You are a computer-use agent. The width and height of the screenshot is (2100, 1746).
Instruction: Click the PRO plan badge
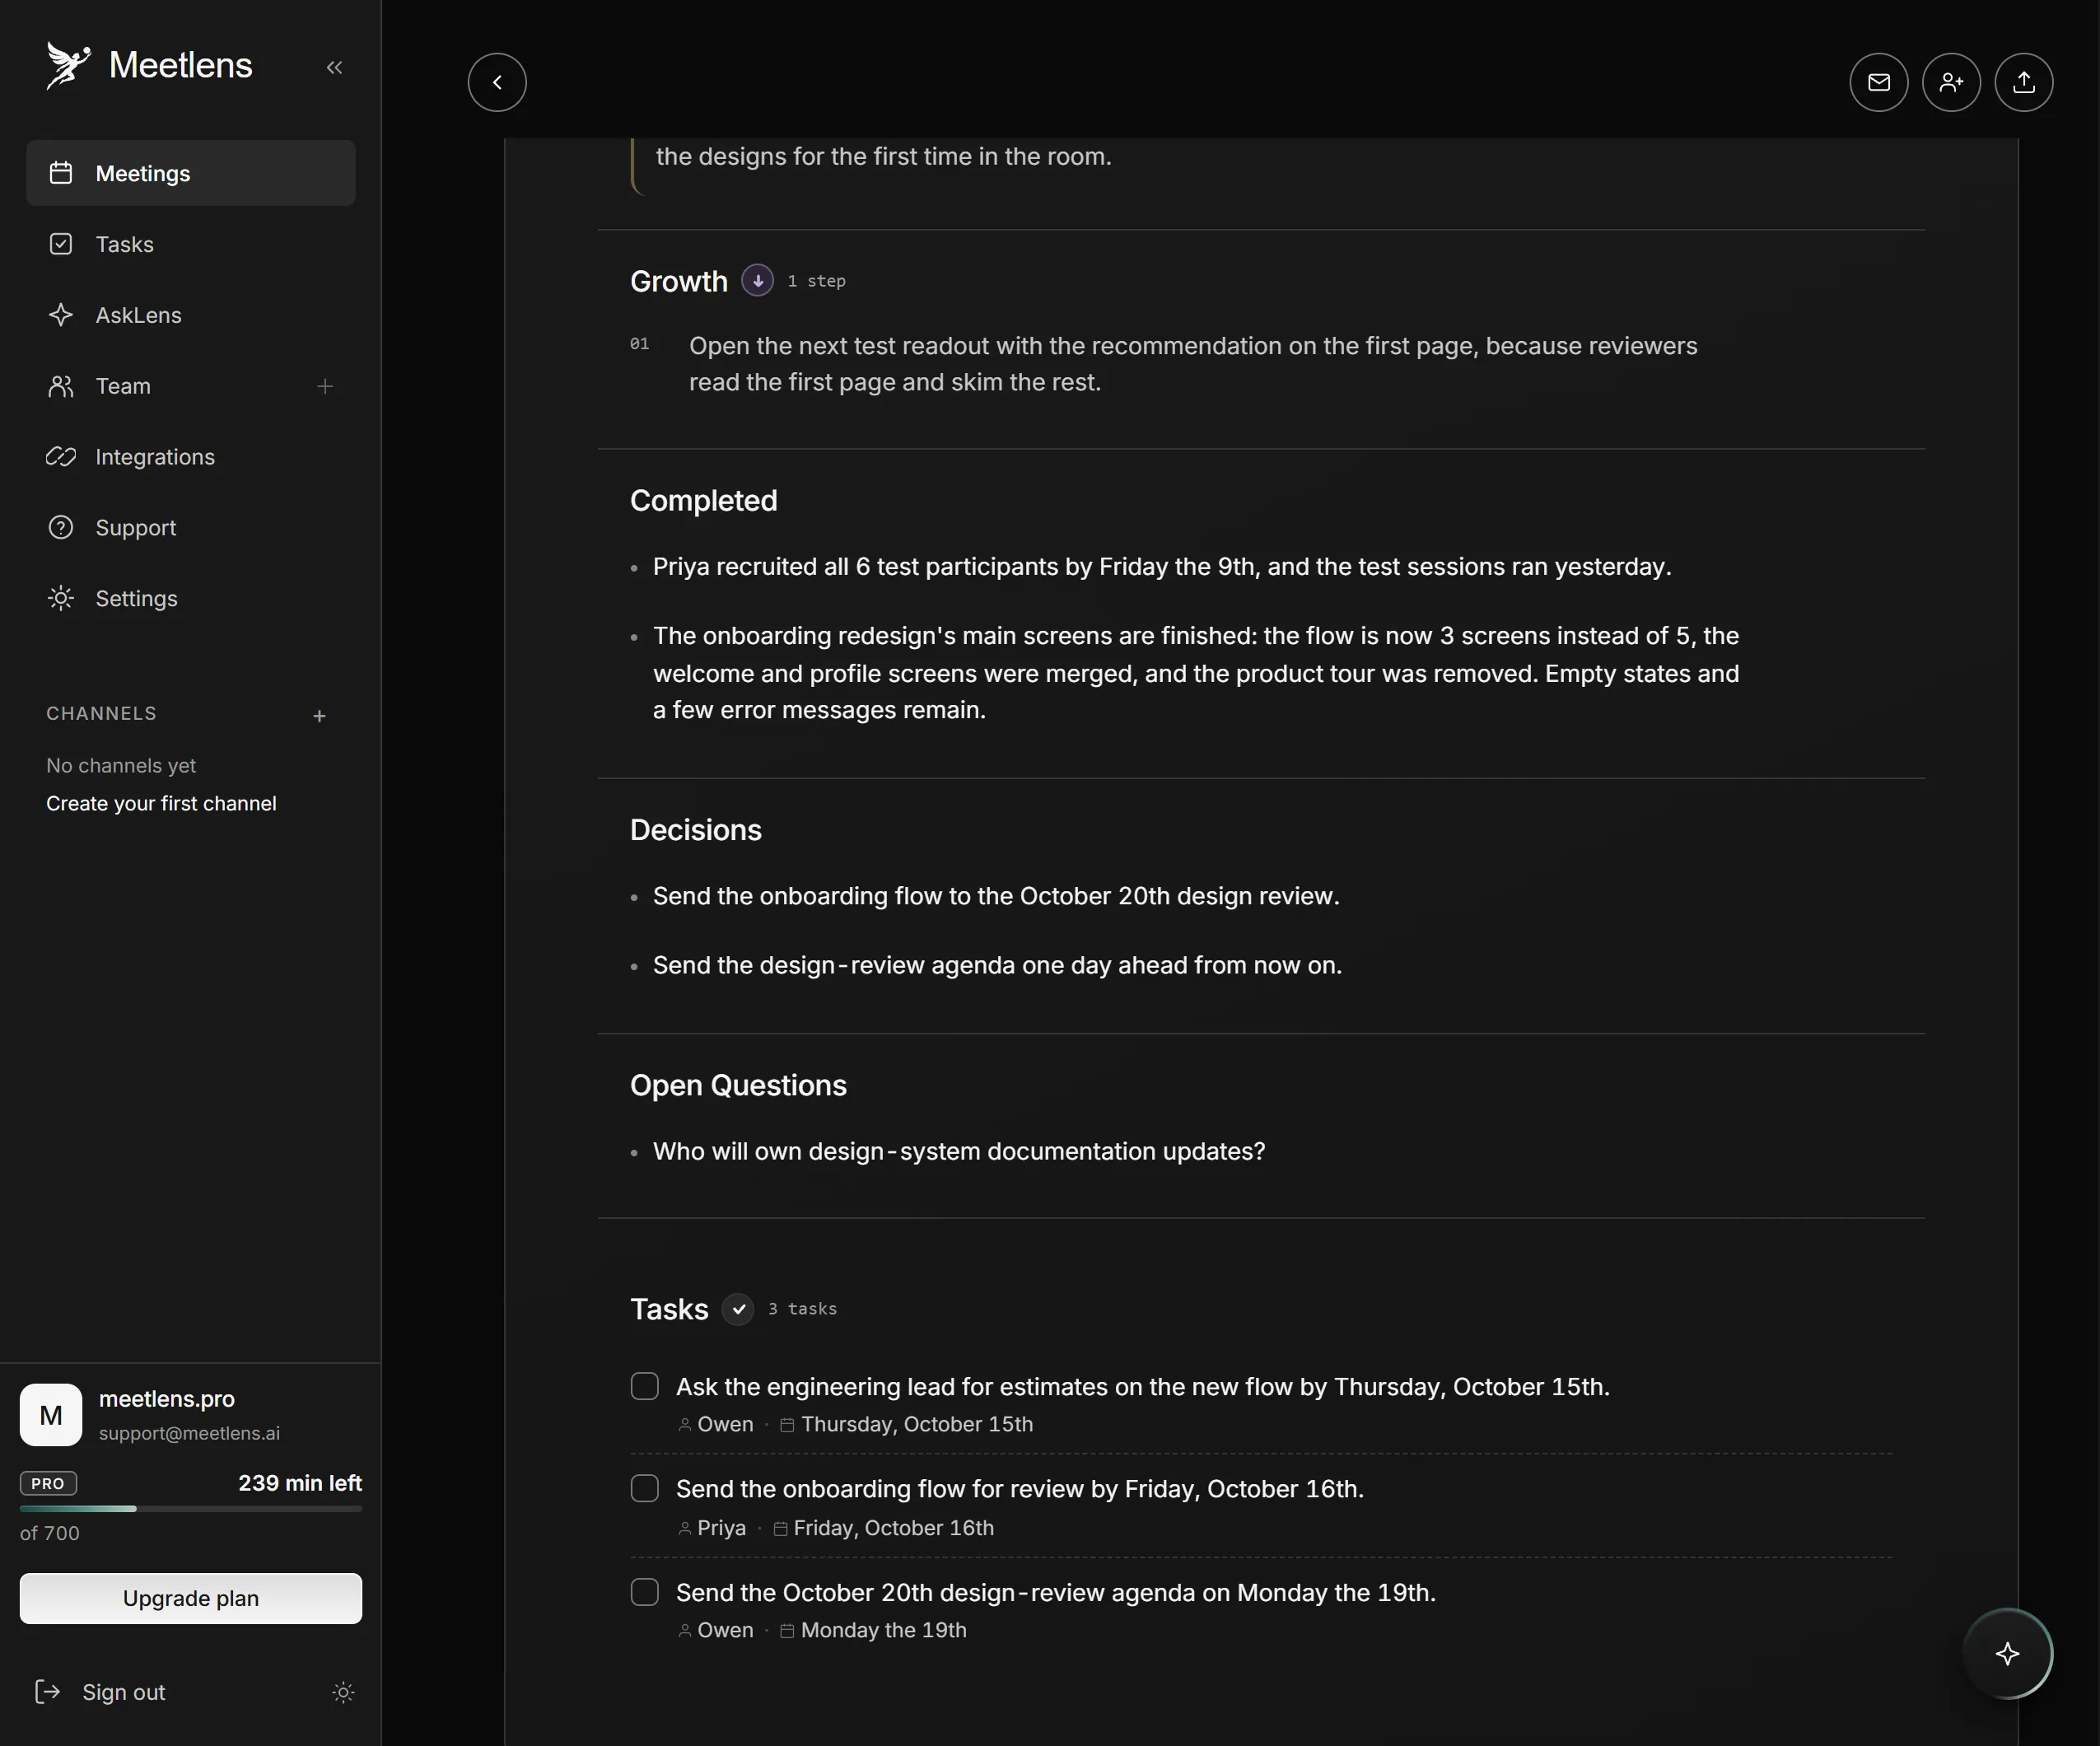48,1483
